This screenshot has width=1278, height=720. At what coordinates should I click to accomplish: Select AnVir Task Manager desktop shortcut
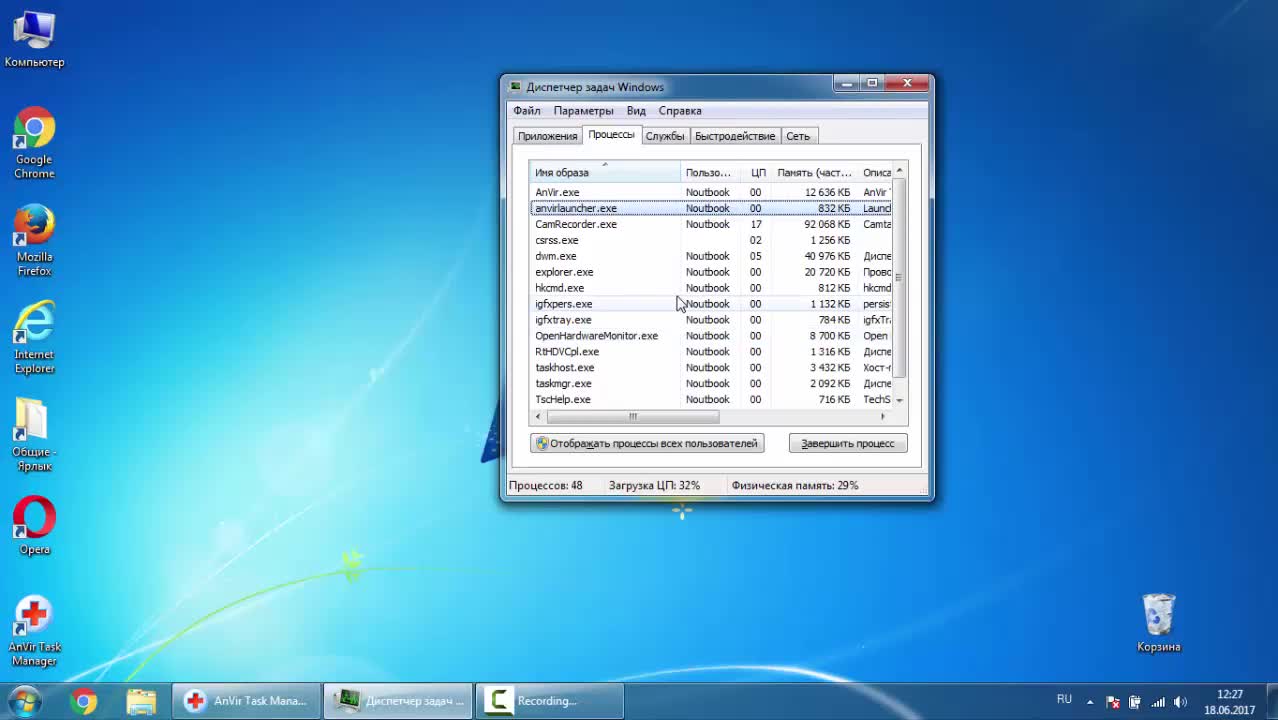34,631
